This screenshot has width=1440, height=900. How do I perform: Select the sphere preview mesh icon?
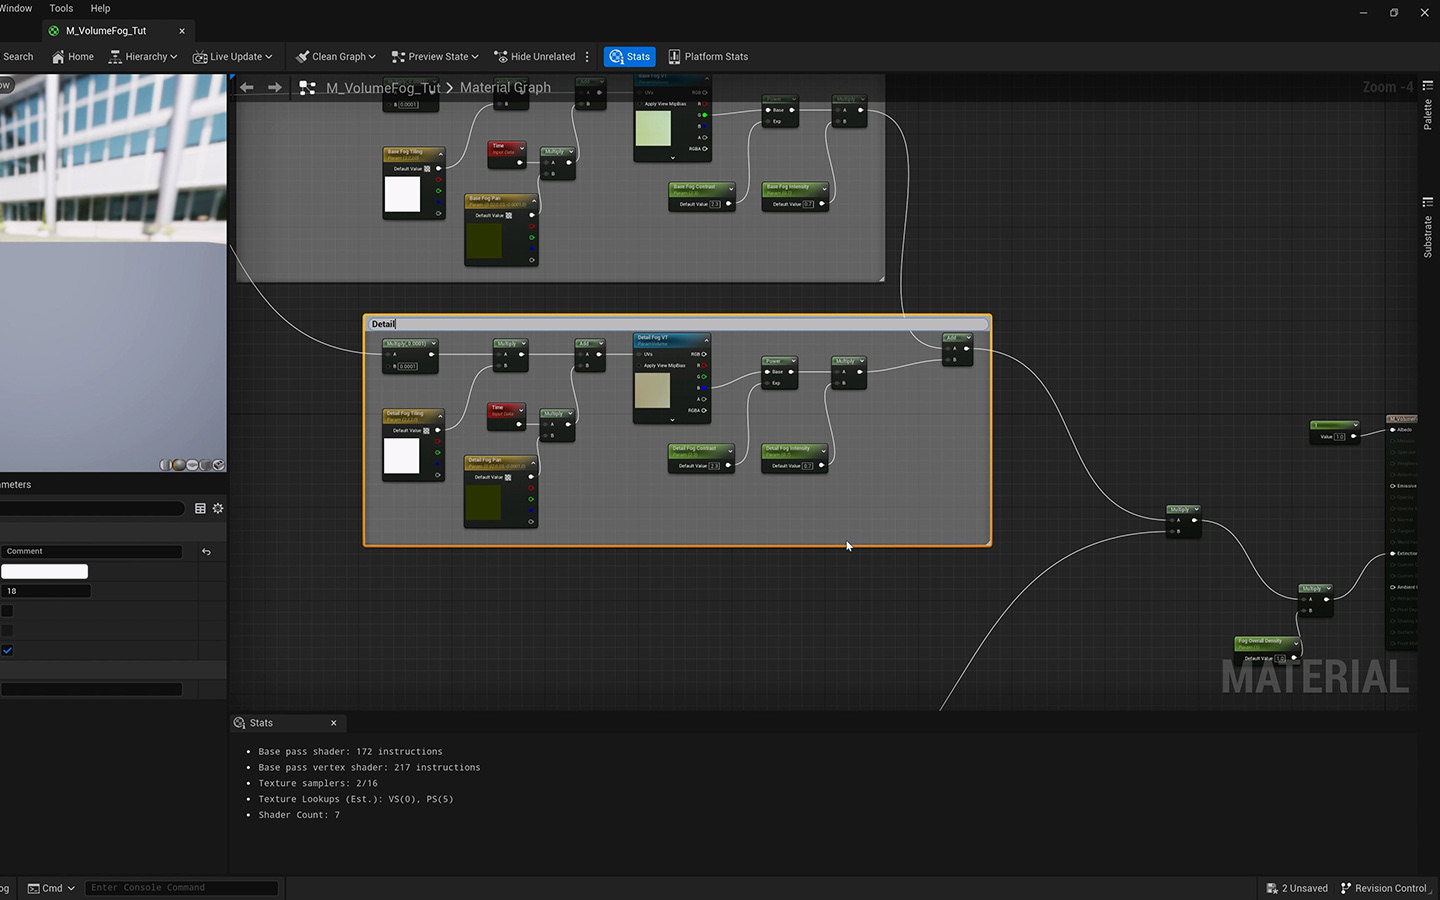tap(179, 465)
